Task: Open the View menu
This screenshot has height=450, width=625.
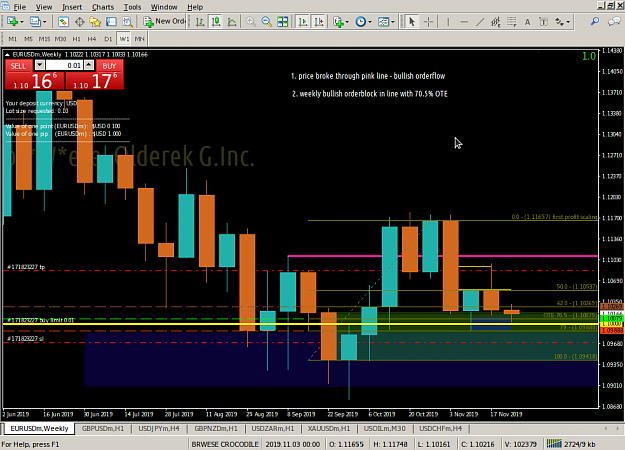Action: click(44, 7)
